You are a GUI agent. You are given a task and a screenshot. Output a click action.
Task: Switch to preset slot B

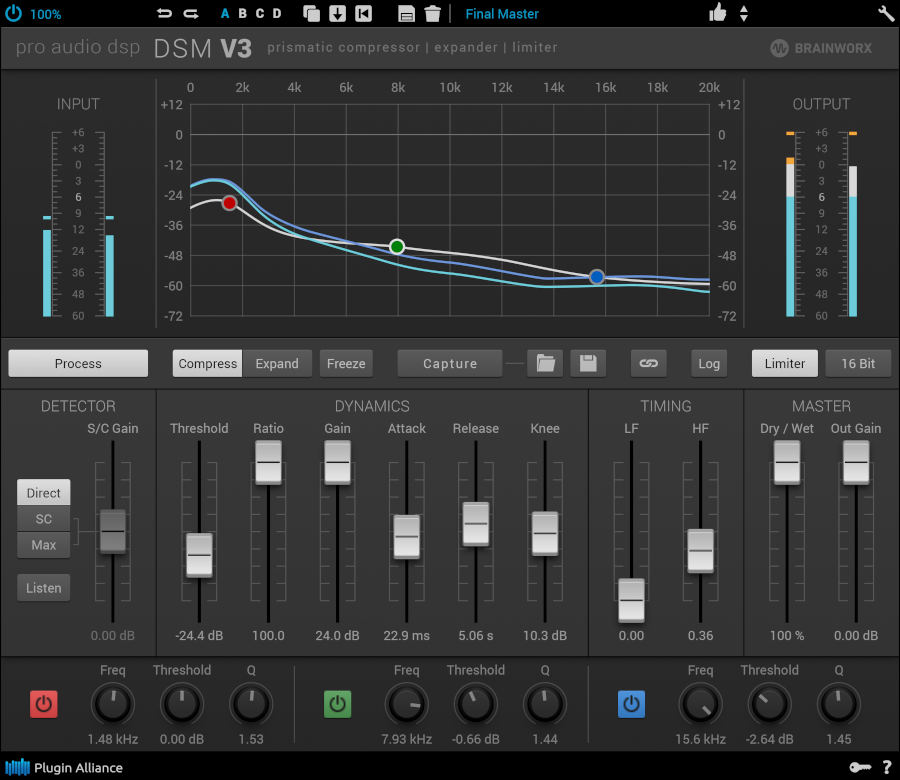point(240,14)
